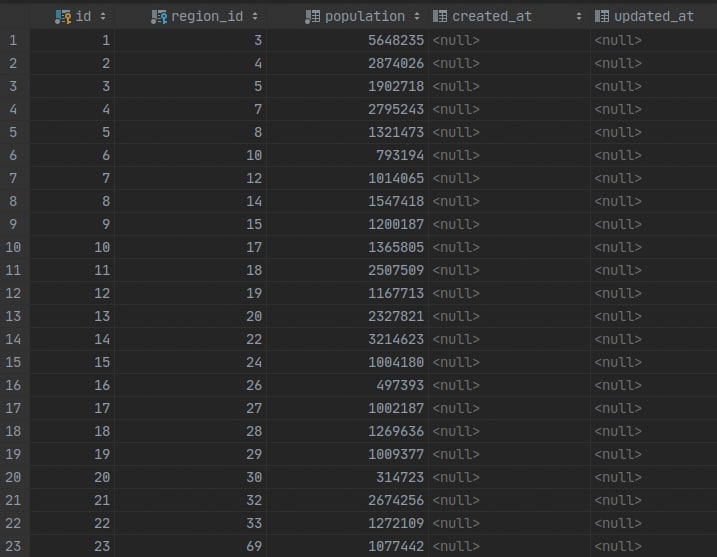Select row number 12 in the gutter
This screenshot has width=717, height=557.
coord(15,293)
